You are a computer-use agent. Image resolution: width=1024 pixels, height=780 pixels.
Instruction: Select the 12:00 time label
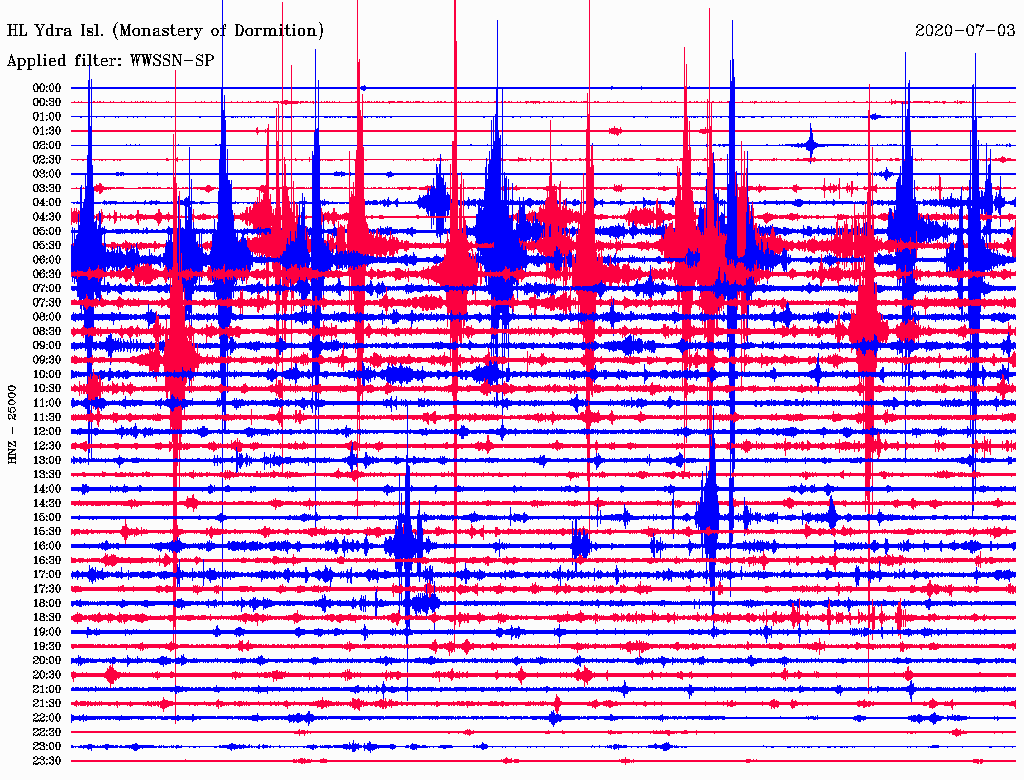click(x=47, y=431)
